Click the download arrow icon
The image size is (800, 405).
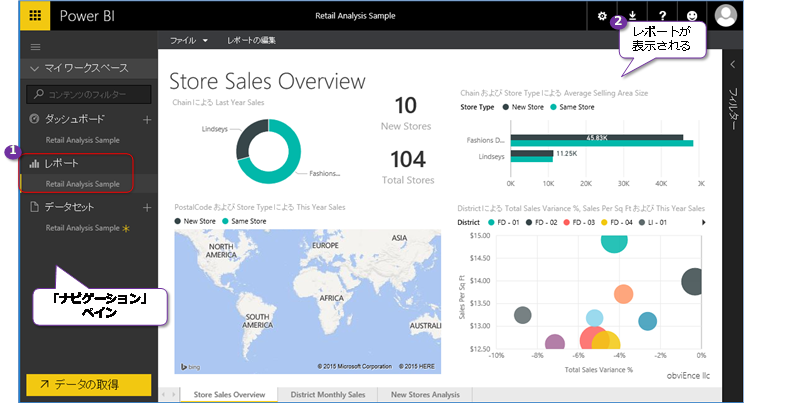pos(632,15)
